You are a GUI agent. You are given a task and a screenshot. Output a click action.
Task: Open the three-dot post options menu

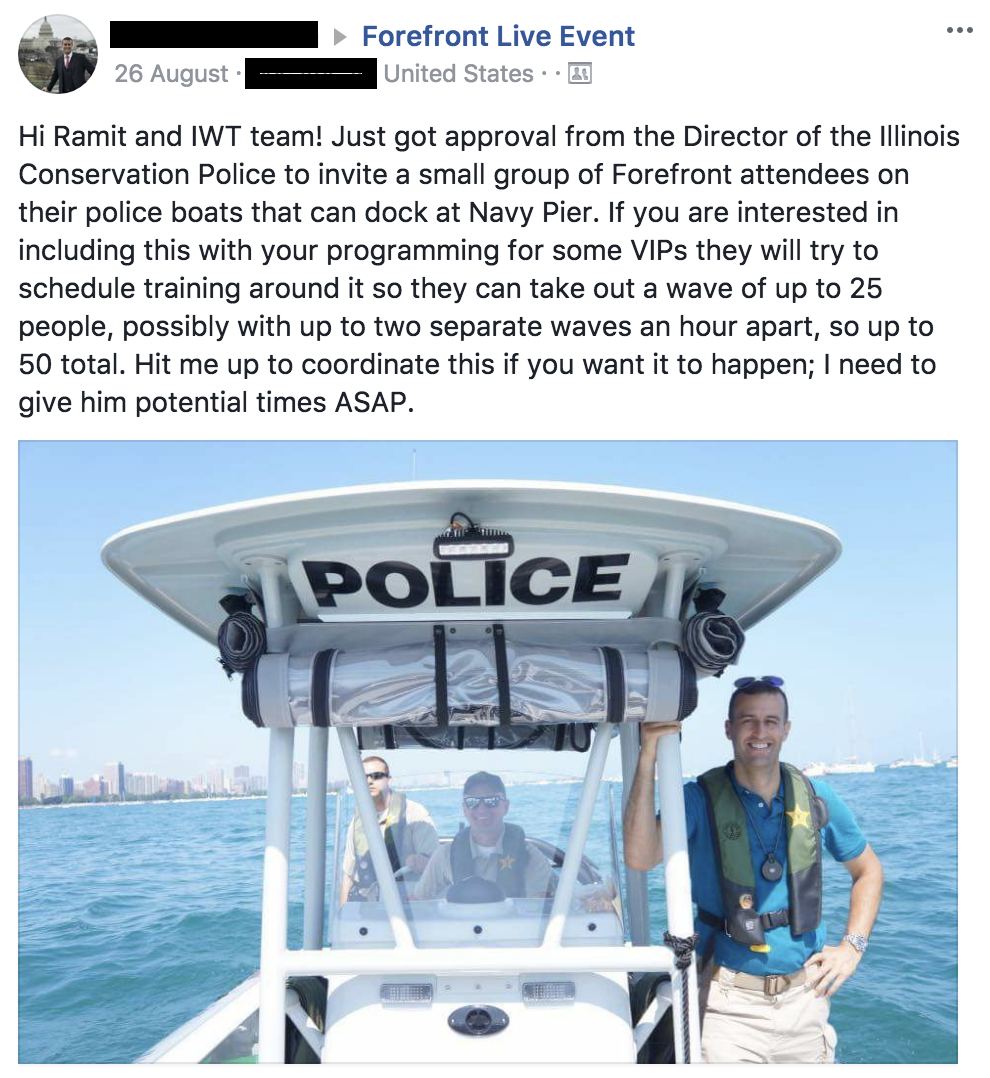tap(960, 30)
